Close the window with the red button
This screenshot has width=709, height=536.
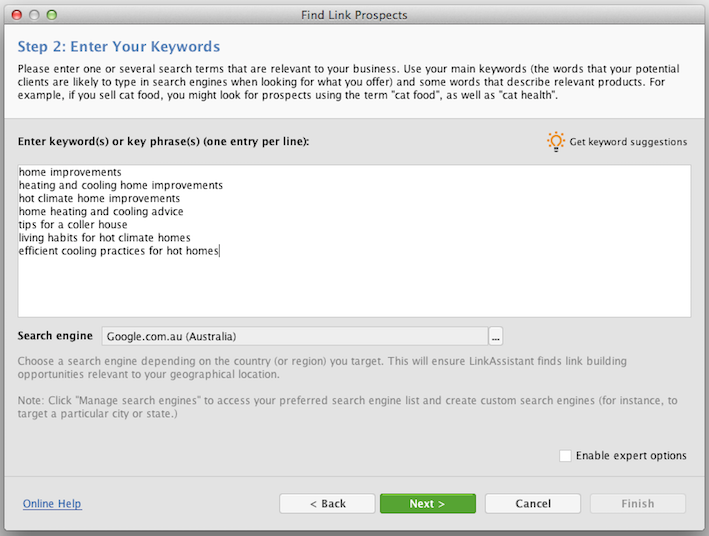pos(17,15)
